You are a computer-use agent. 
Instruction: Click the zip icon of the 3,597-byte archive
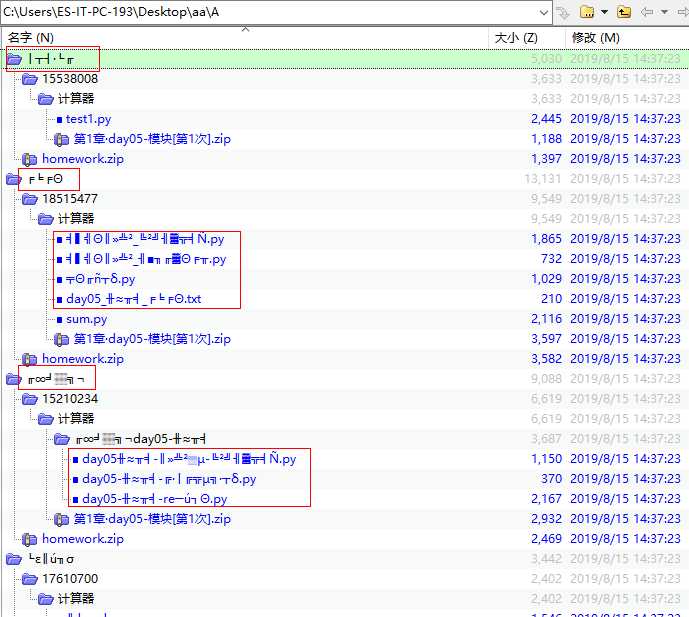61,339
